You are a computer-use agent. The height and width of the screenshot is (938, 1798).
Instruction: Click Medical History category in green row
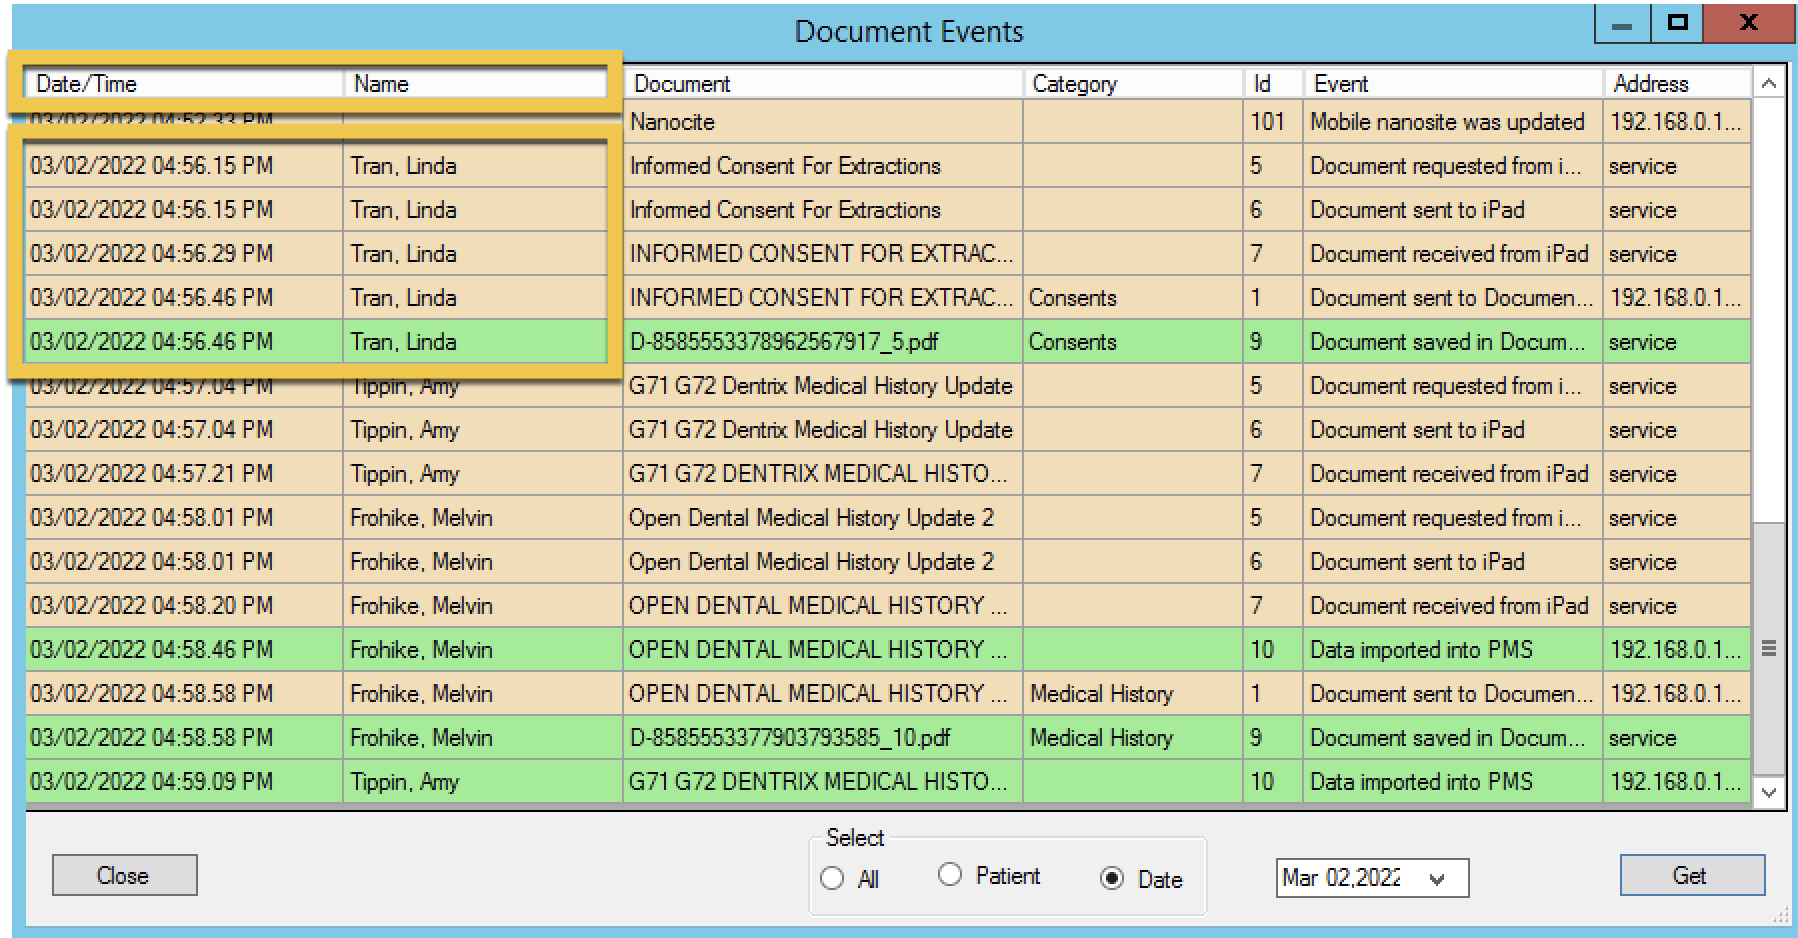click(1133, 738)
